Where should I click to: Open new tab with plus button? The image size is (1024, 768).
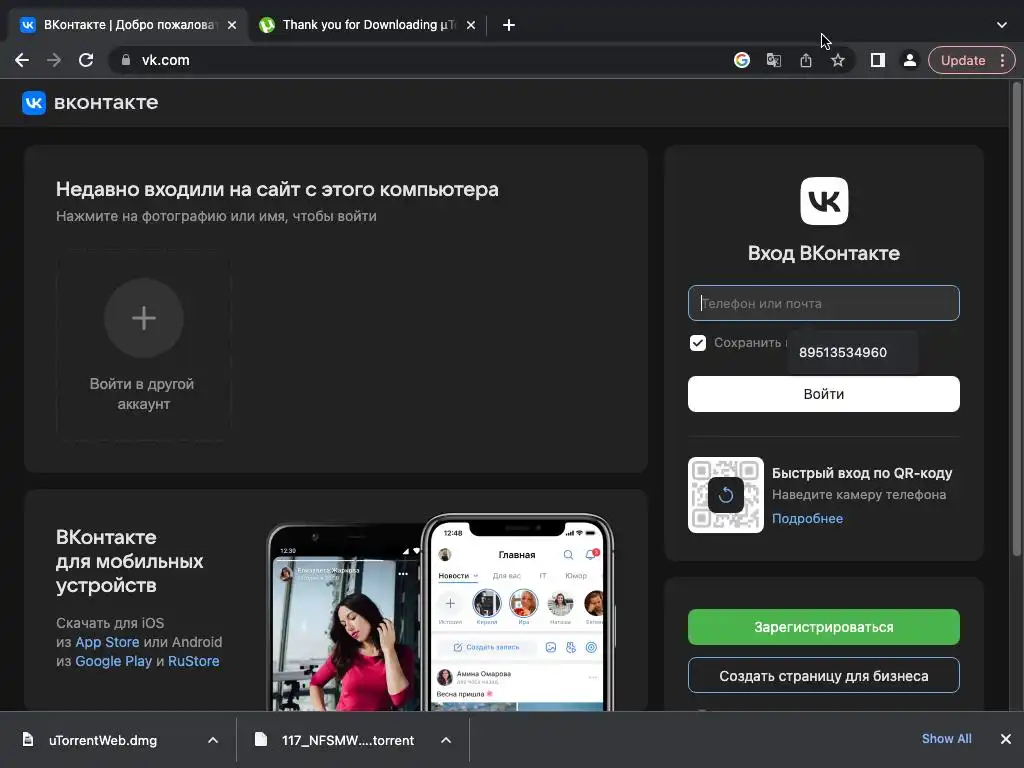tap(509, 25)
